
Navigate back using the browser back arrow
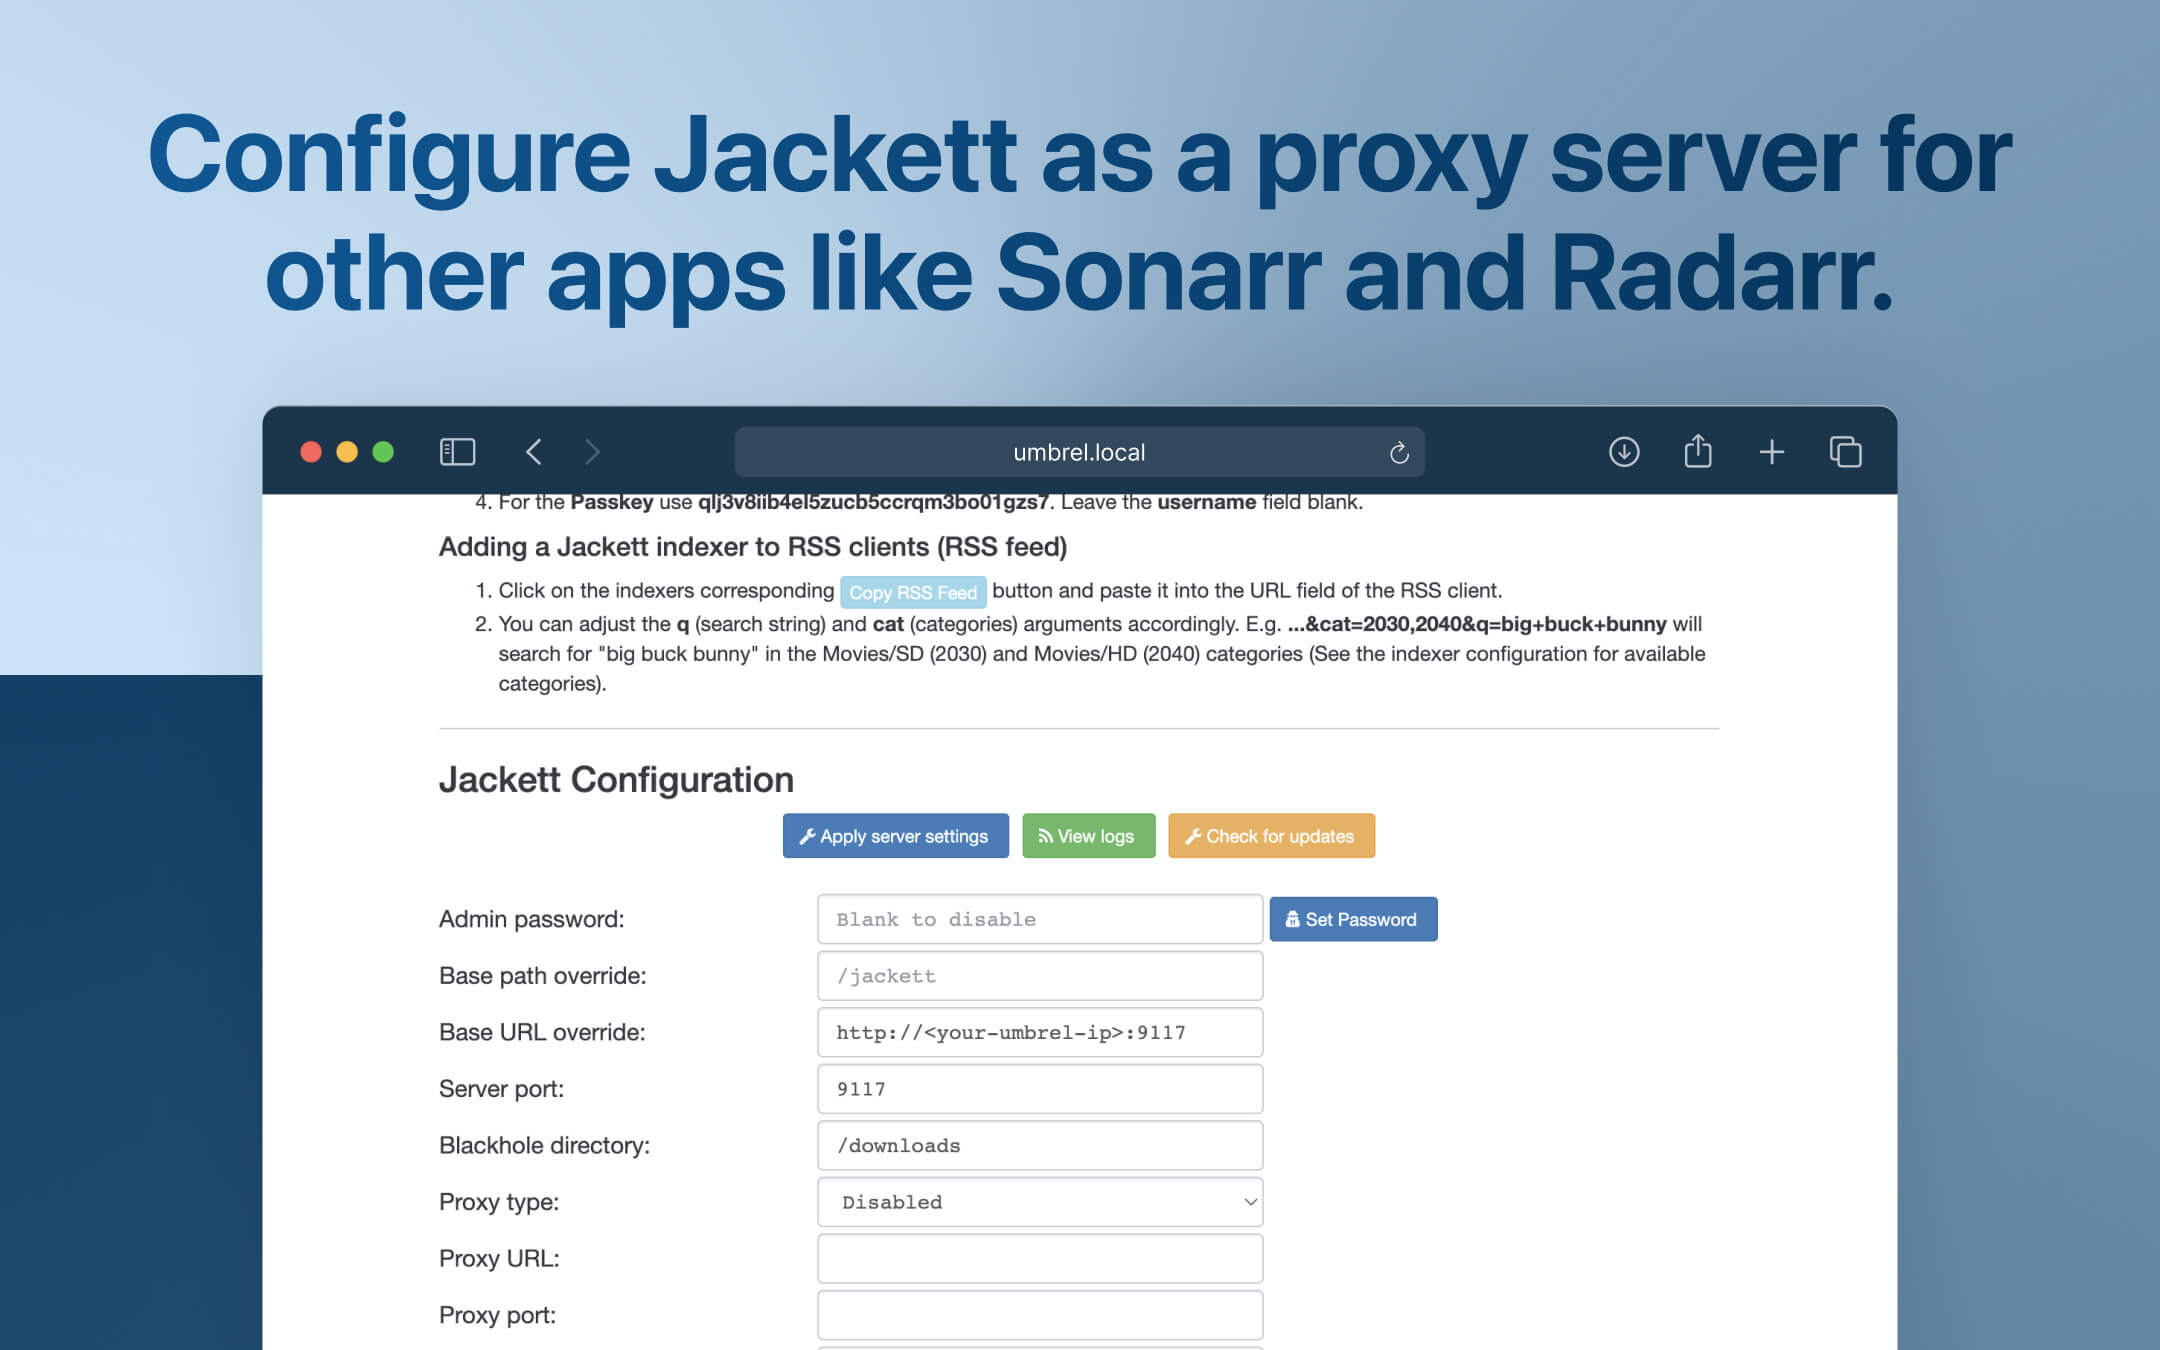point(535,451)
